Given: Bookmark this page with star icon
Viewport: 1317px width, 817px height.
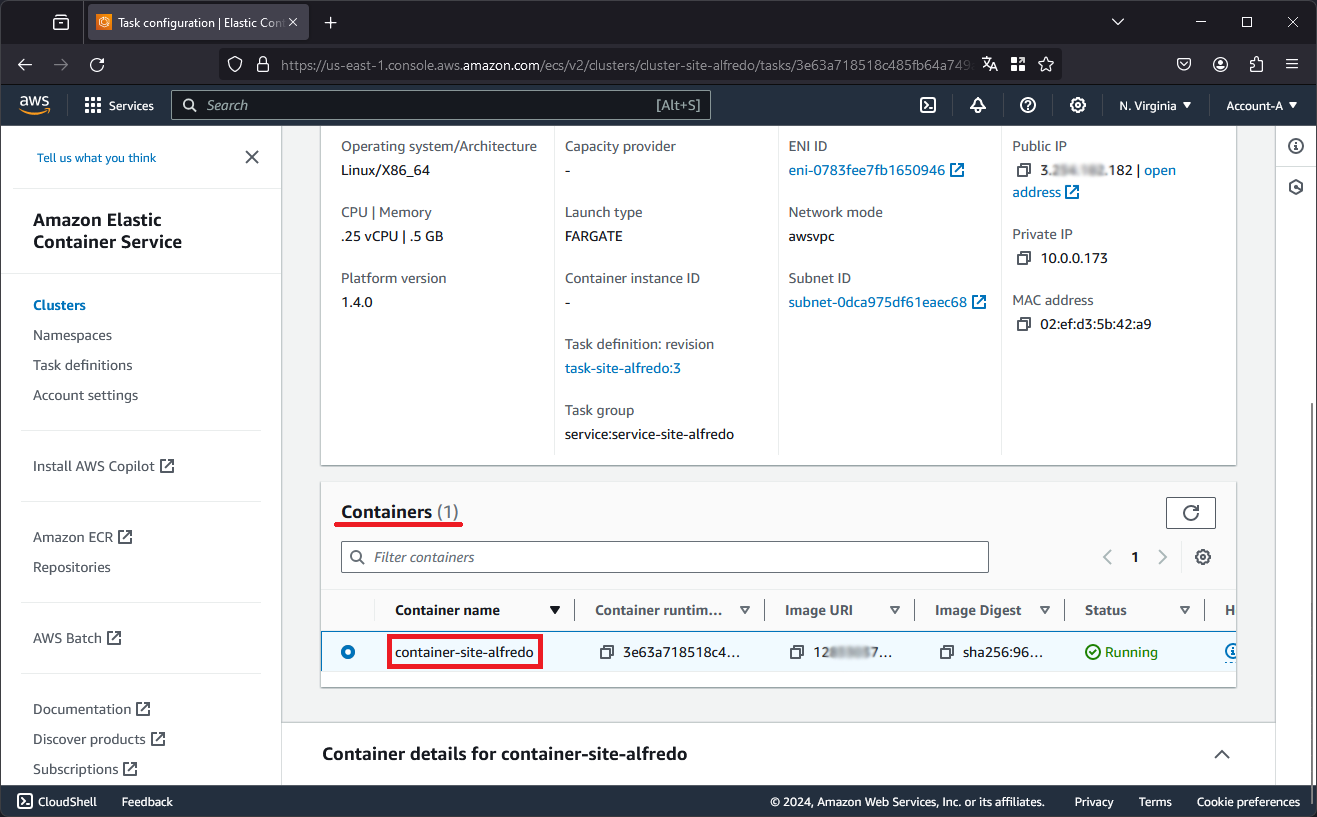Looking at the screenshot, I should point(1046,64).
